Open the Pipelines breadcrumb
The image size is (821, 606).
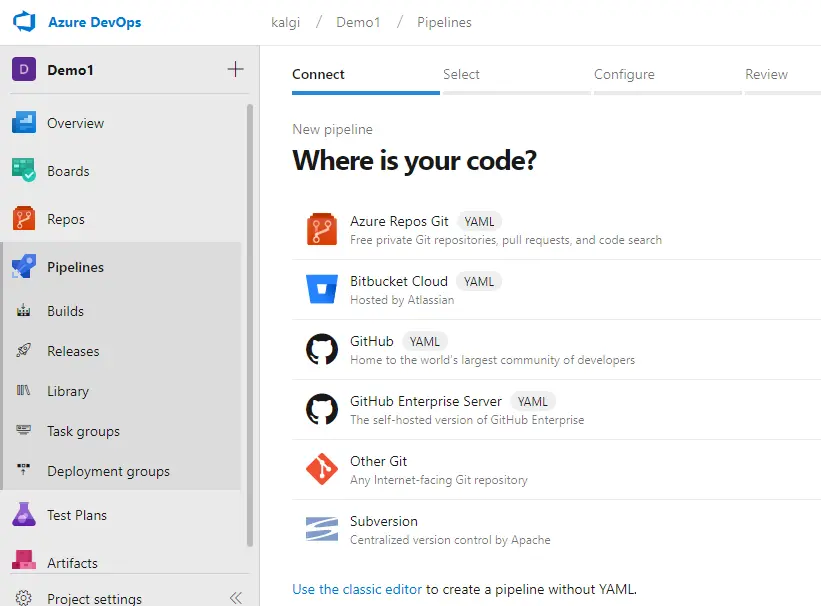tap(444, 22)
